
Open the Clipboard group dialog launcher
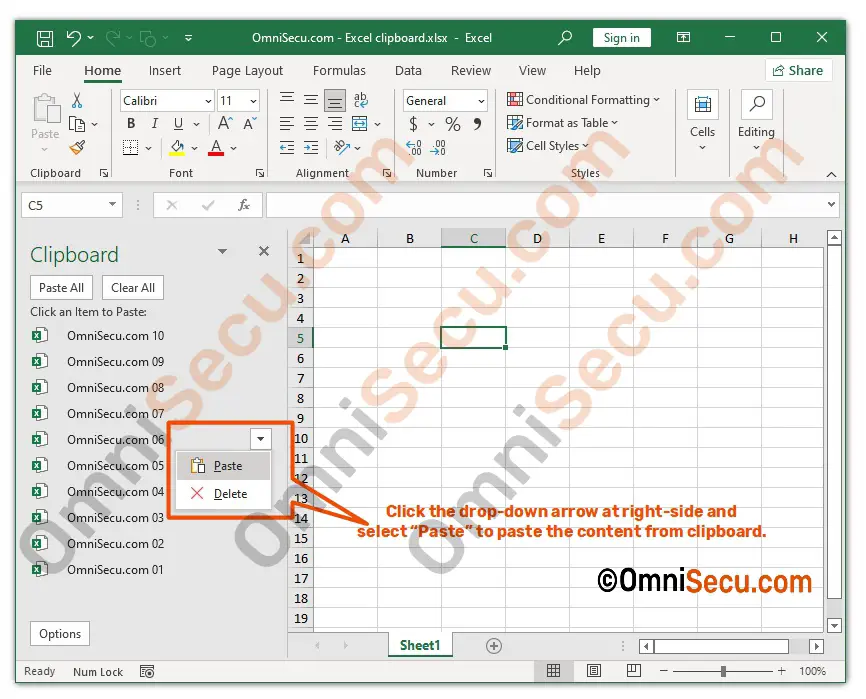[104, 173]
